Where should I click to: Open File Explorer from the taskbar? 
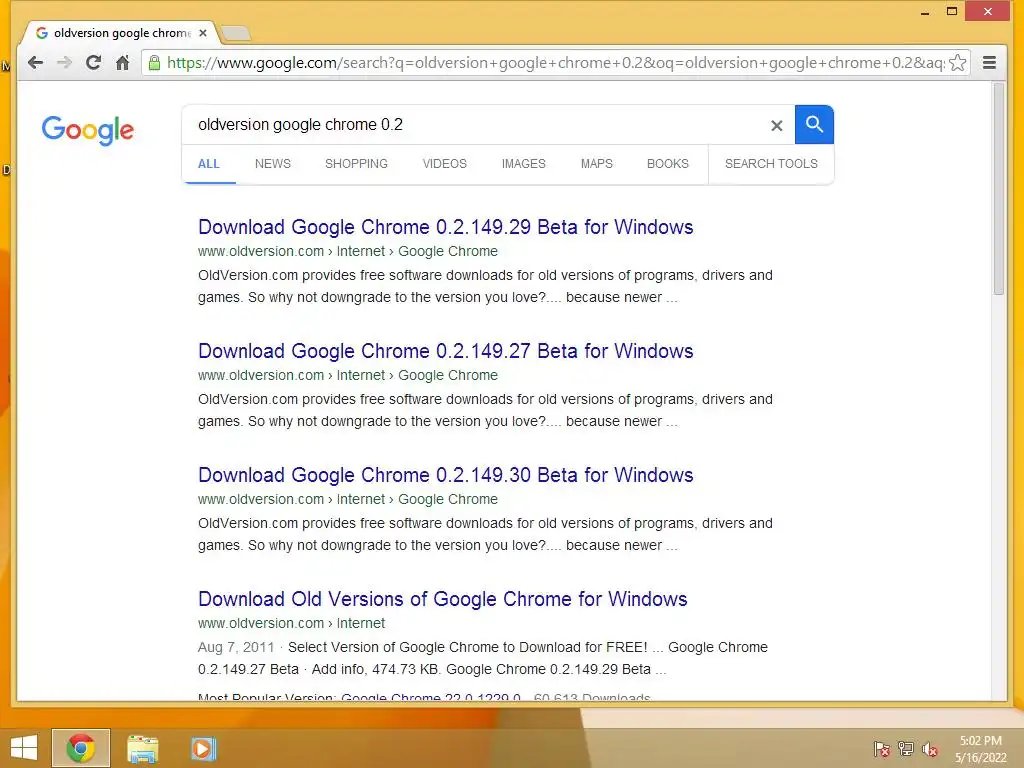142,748
